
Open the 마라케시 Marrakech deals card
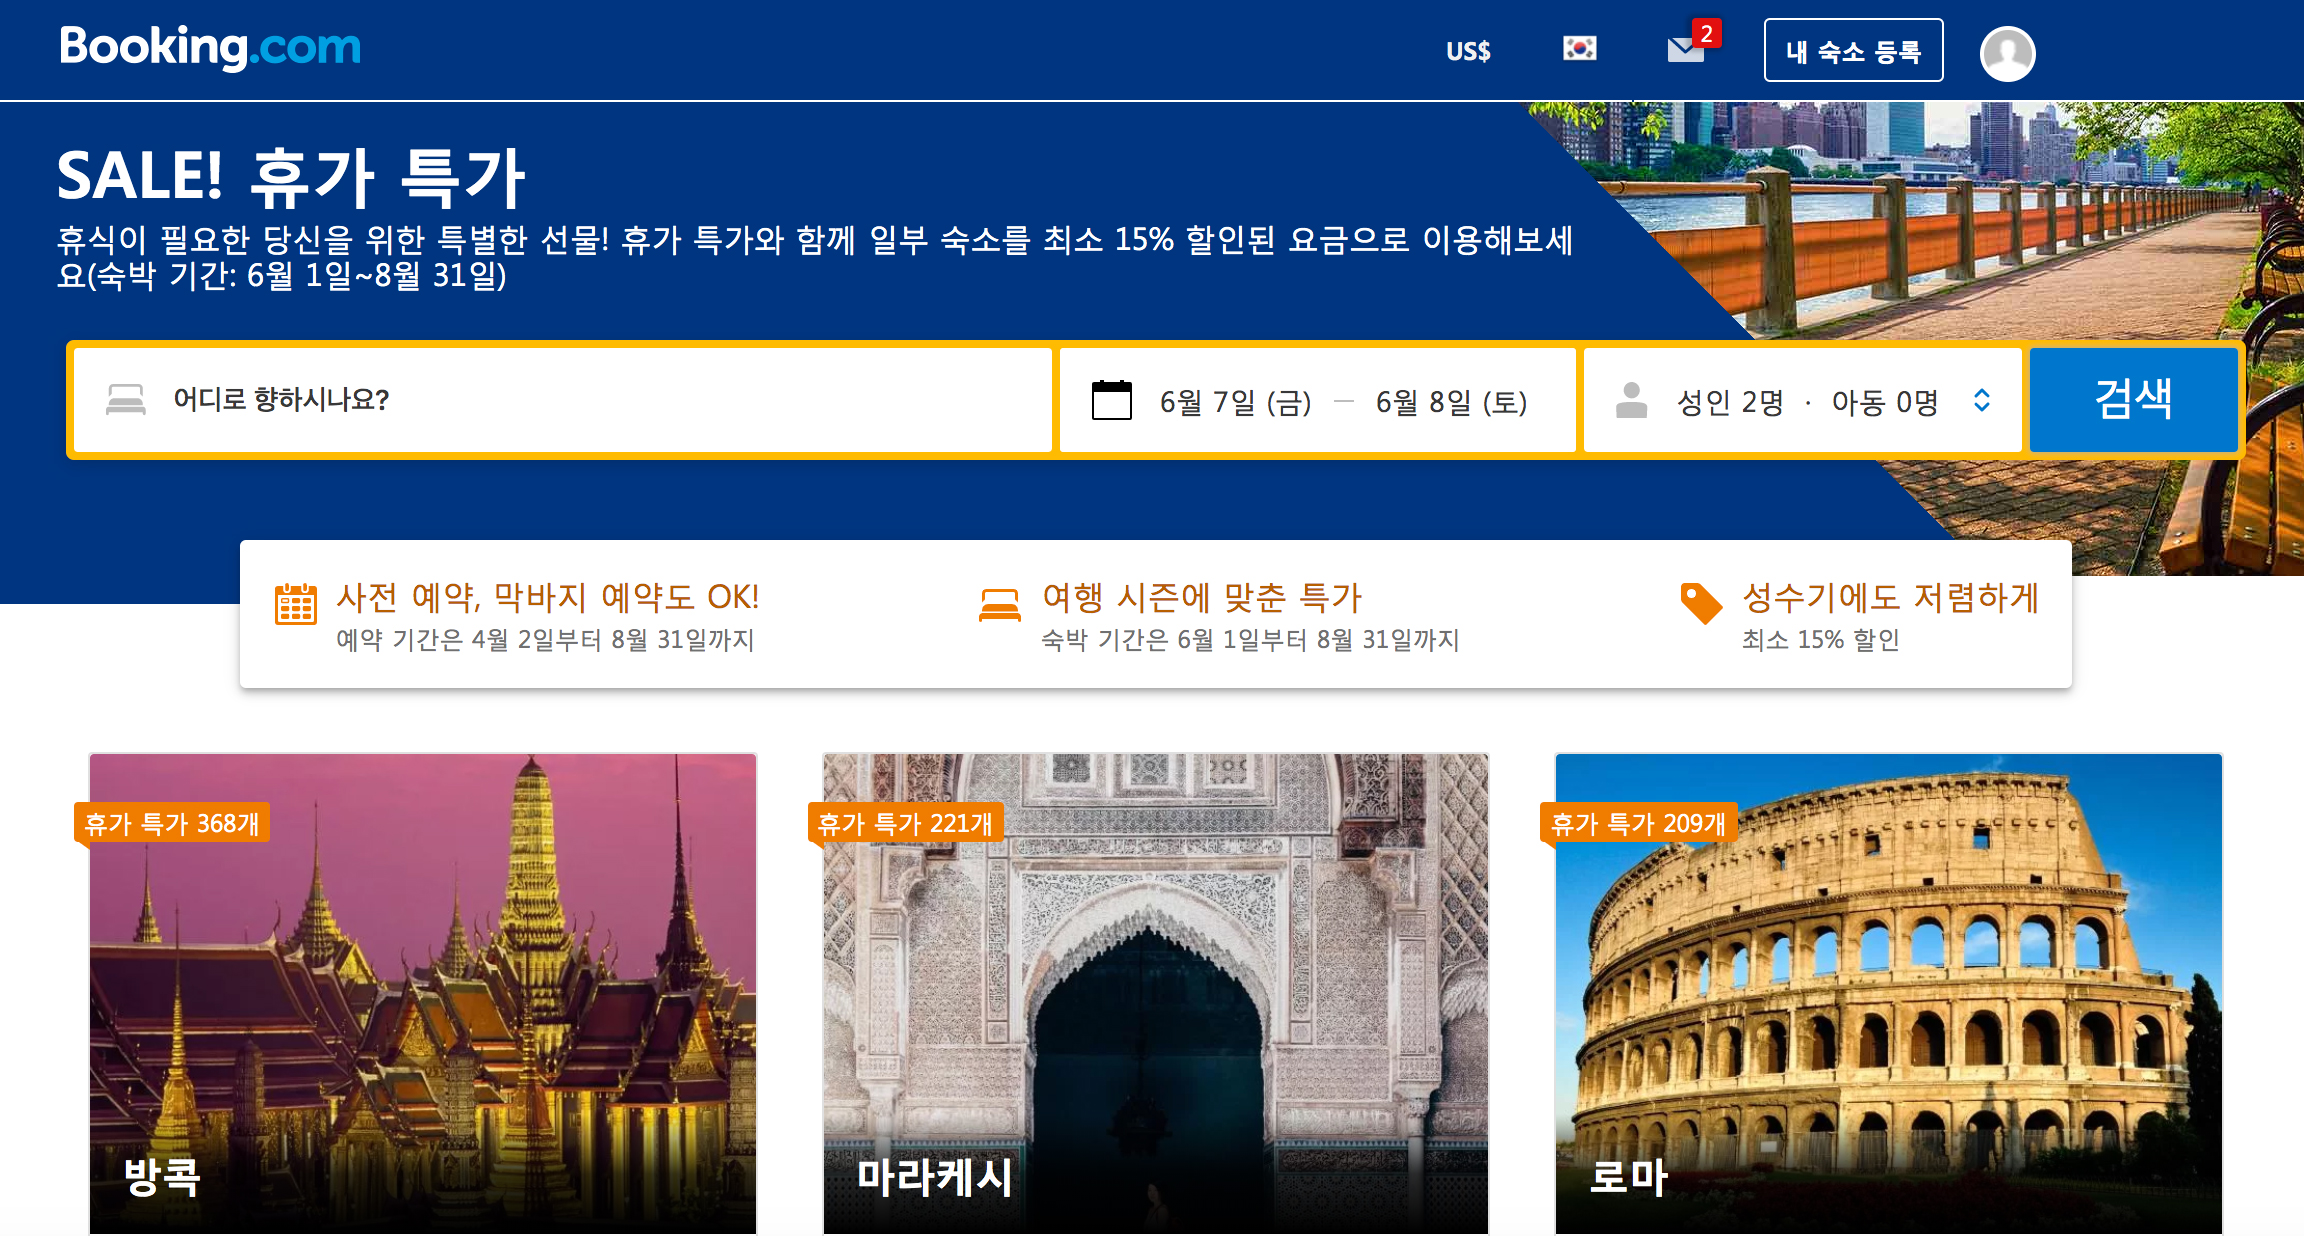click(x=1155, y=993)
